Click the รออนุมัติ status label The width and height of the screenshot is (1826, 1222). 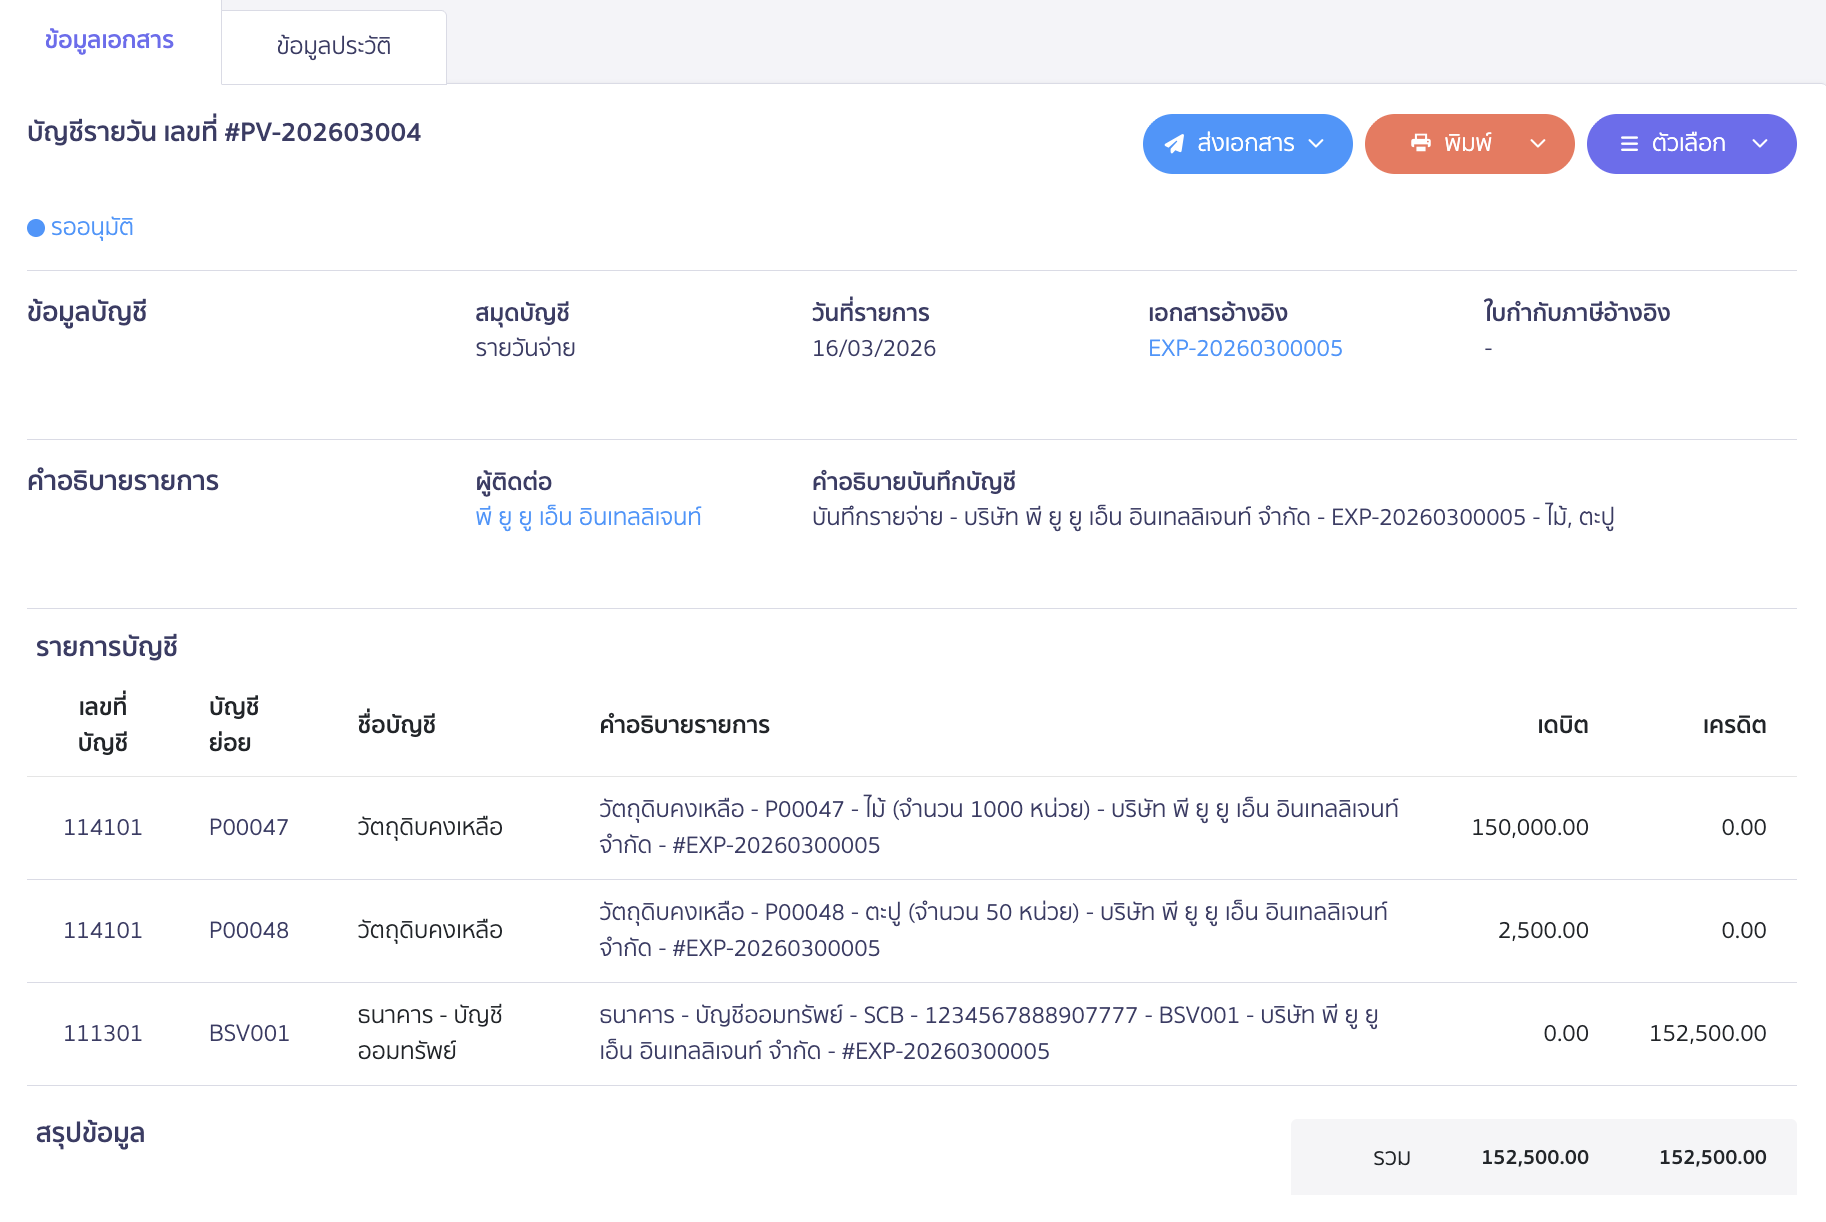point(92,228)
